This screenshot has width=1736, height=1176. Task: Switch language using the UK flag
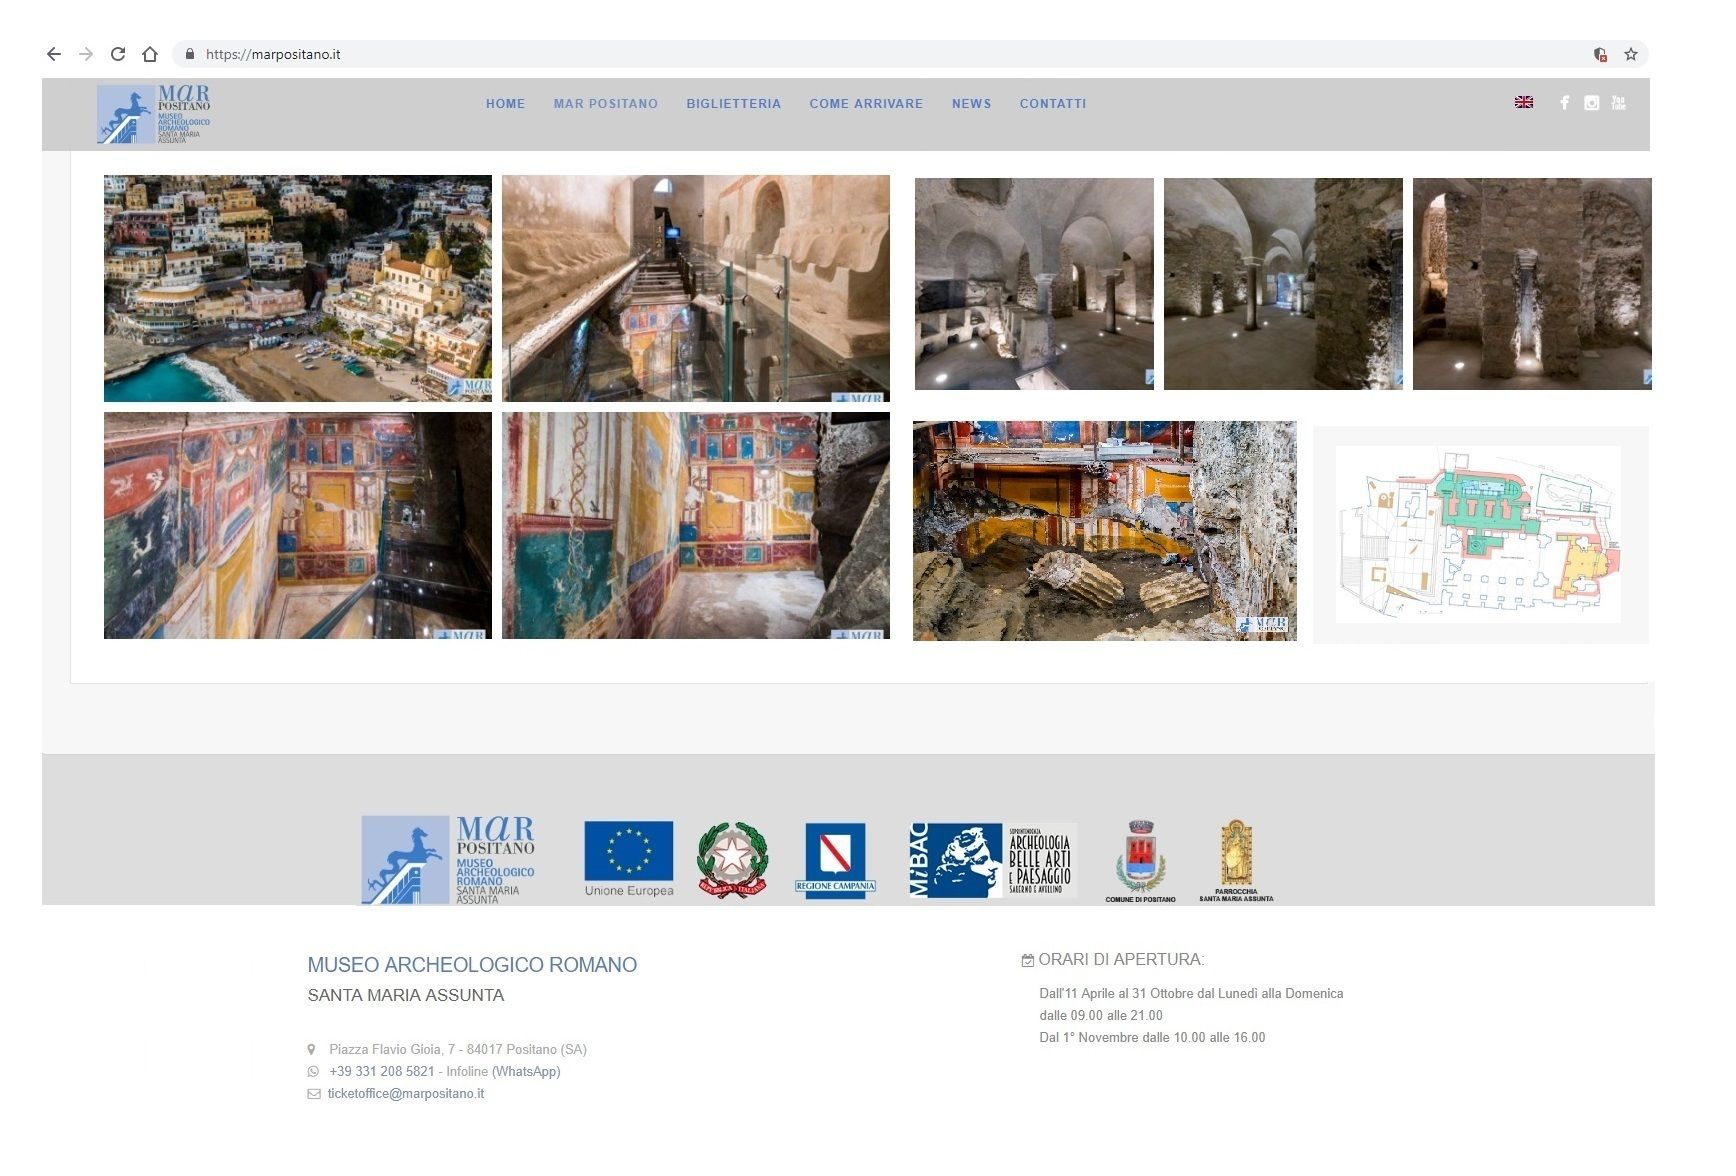coord(1524,102)
